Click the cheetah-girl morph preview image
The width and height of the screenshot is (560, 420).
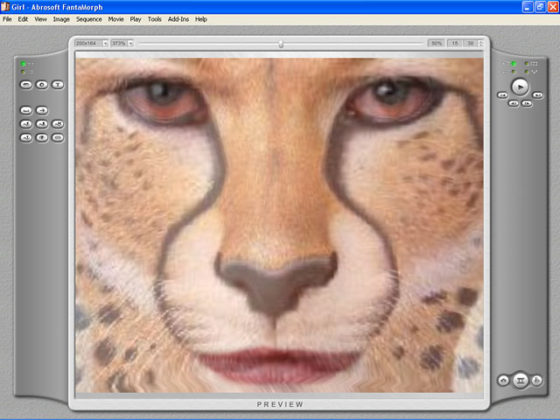coord(279,225)
